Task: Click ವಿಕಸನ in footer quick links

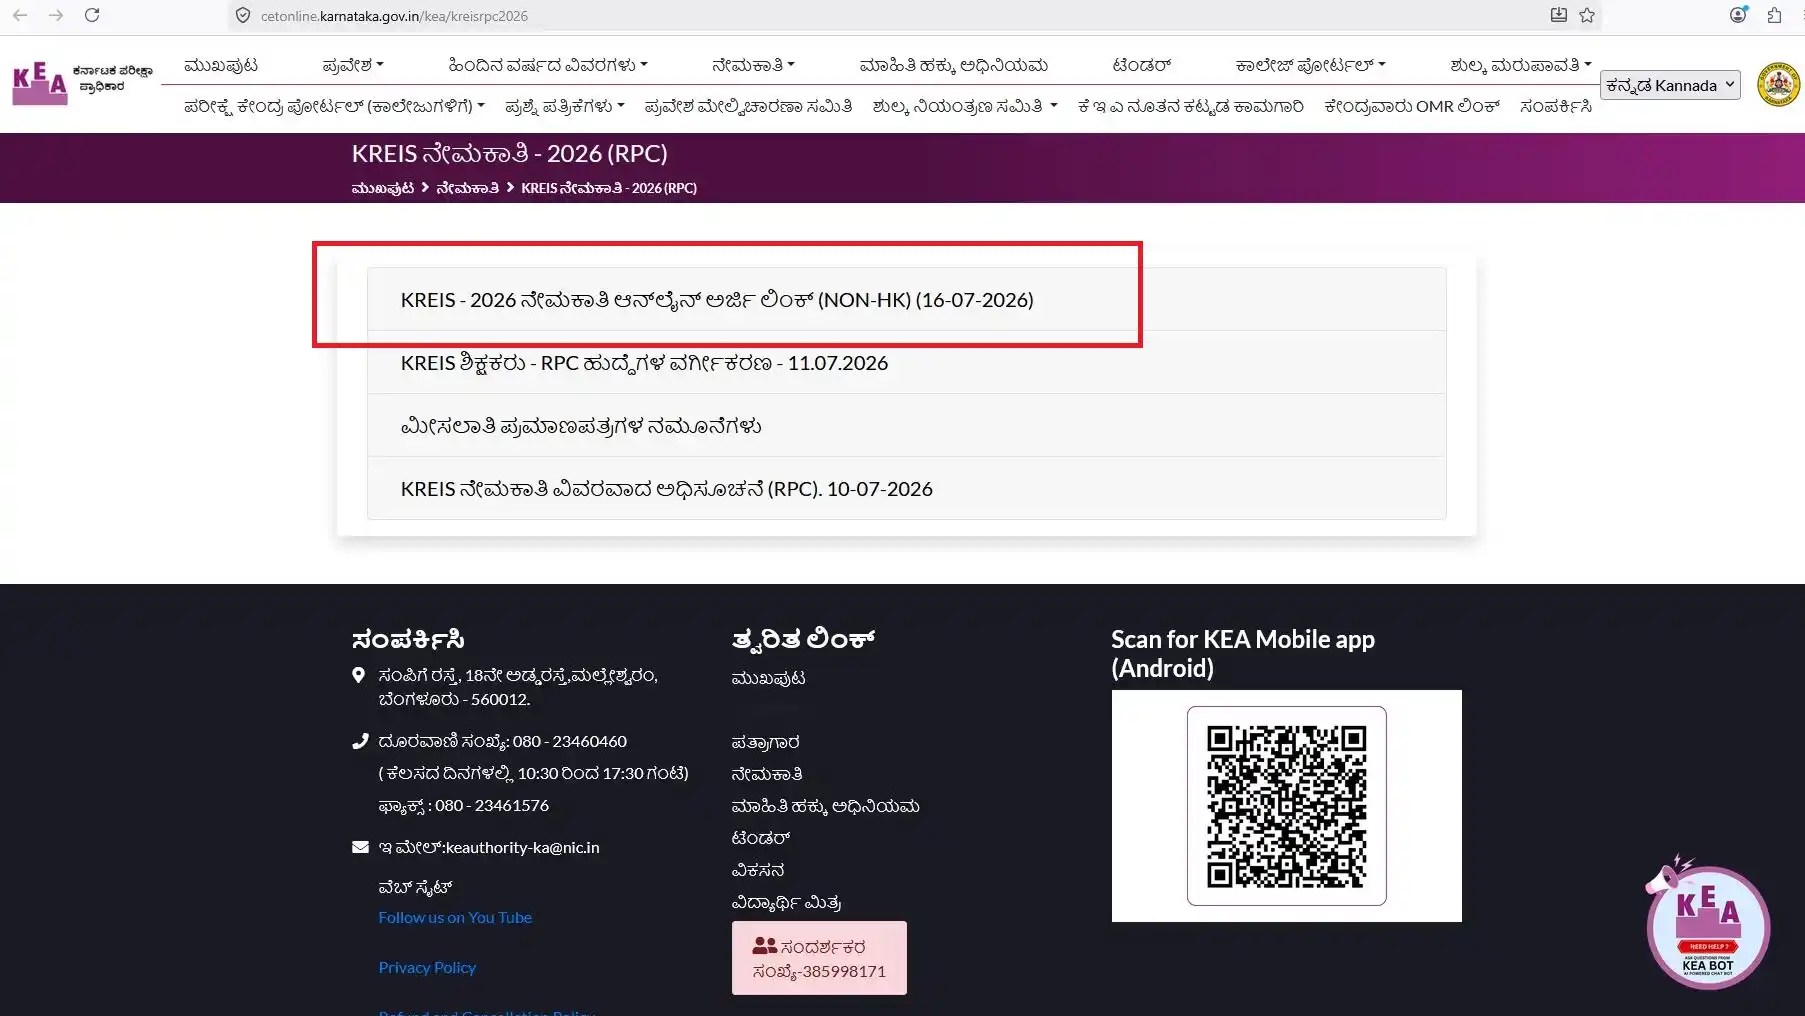Action: pyautogui.click(x=758, y=870)
